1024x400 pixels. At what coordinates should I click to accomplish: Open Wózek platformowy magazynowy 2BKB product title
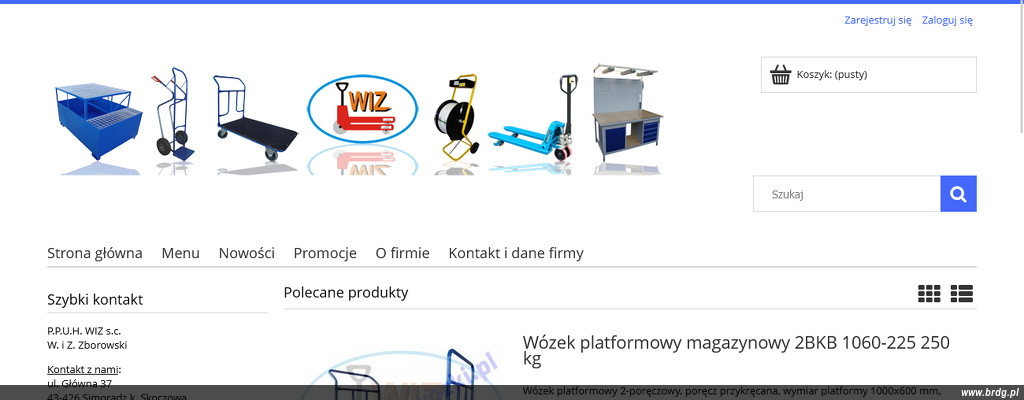pyautogui.click(x=736, y=350)
